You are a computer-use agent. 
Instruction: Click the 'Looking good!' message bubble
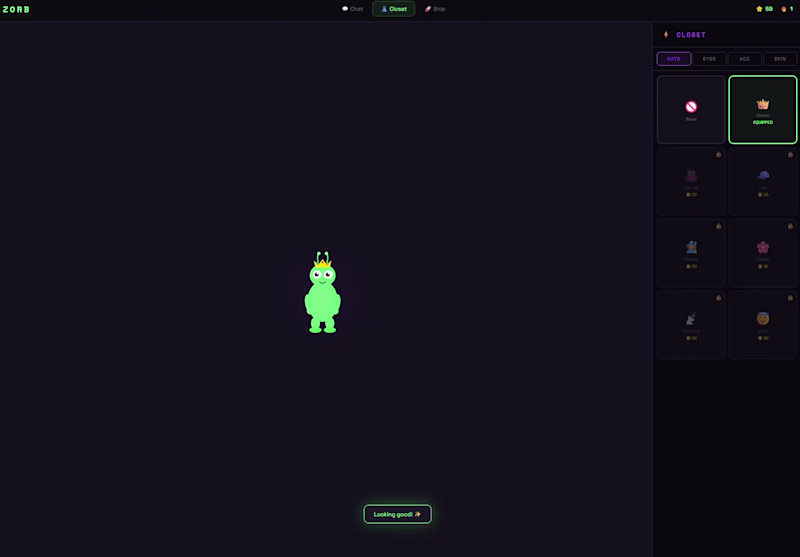pyautogui.click(x=397, y=514)
